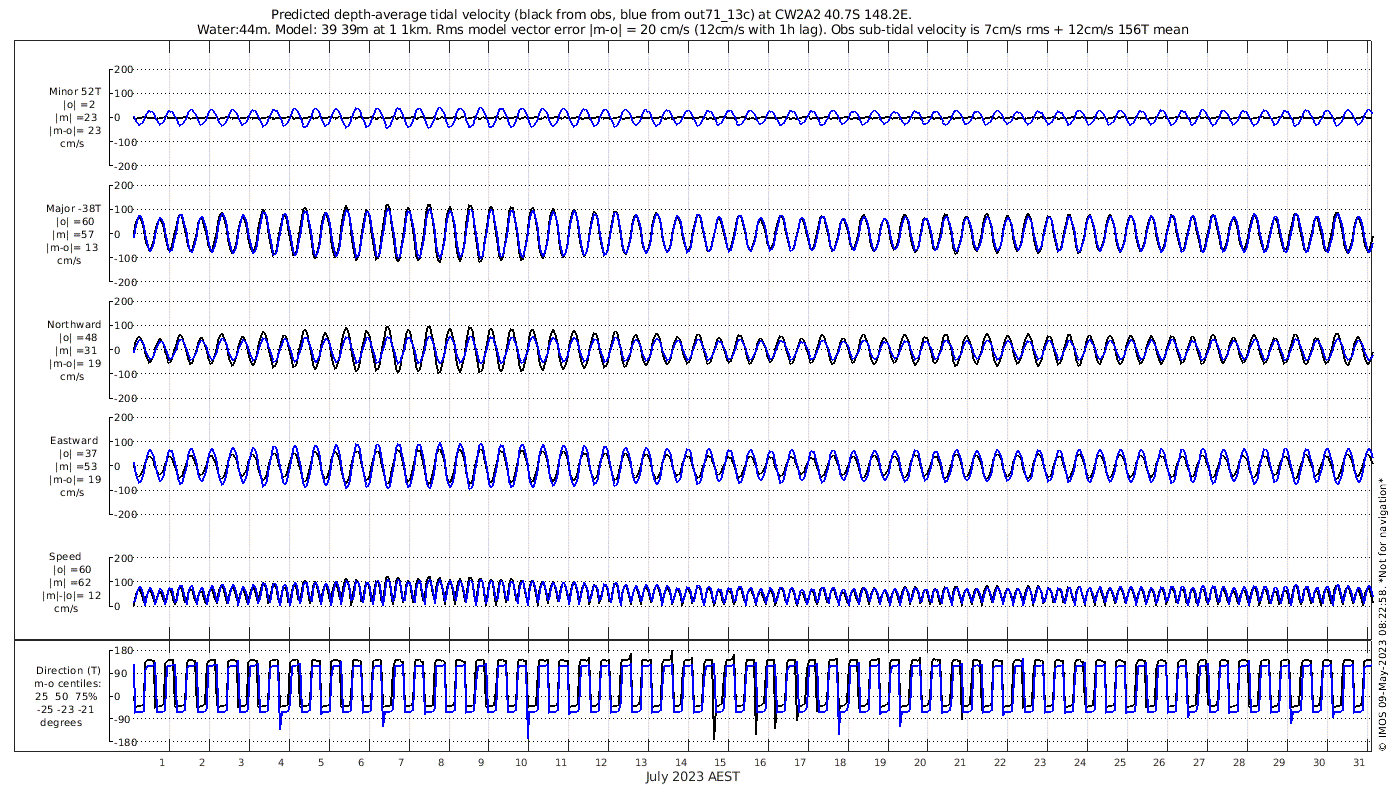Click the '|m| =23' value in Minor panel

click(x=76, y=118)
